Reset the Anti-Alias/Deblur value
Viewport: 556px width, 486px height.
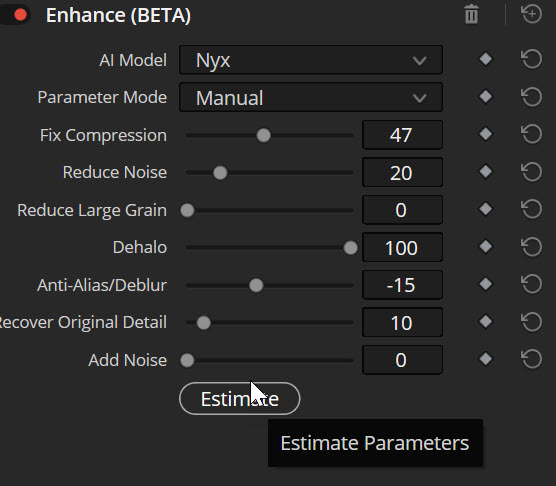(532, 284)
